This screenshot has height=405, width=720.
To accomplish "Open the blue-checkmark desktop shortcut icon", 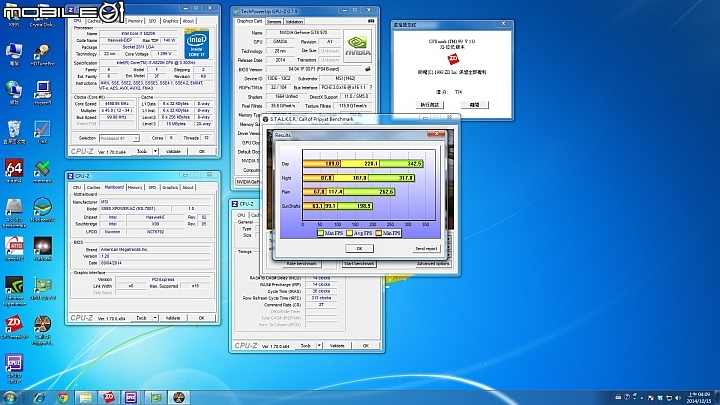I will point(42,130).
